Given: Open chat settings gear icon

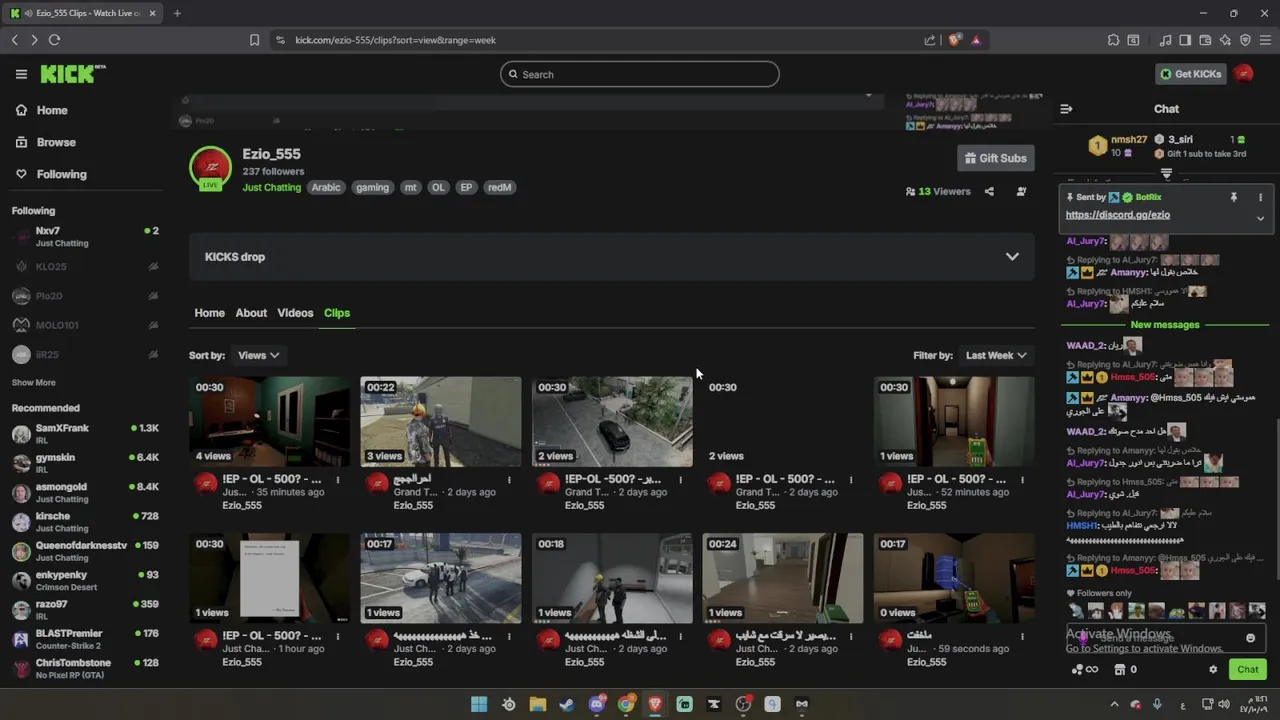Looking at the screenshot, I should coord(1213,670).
